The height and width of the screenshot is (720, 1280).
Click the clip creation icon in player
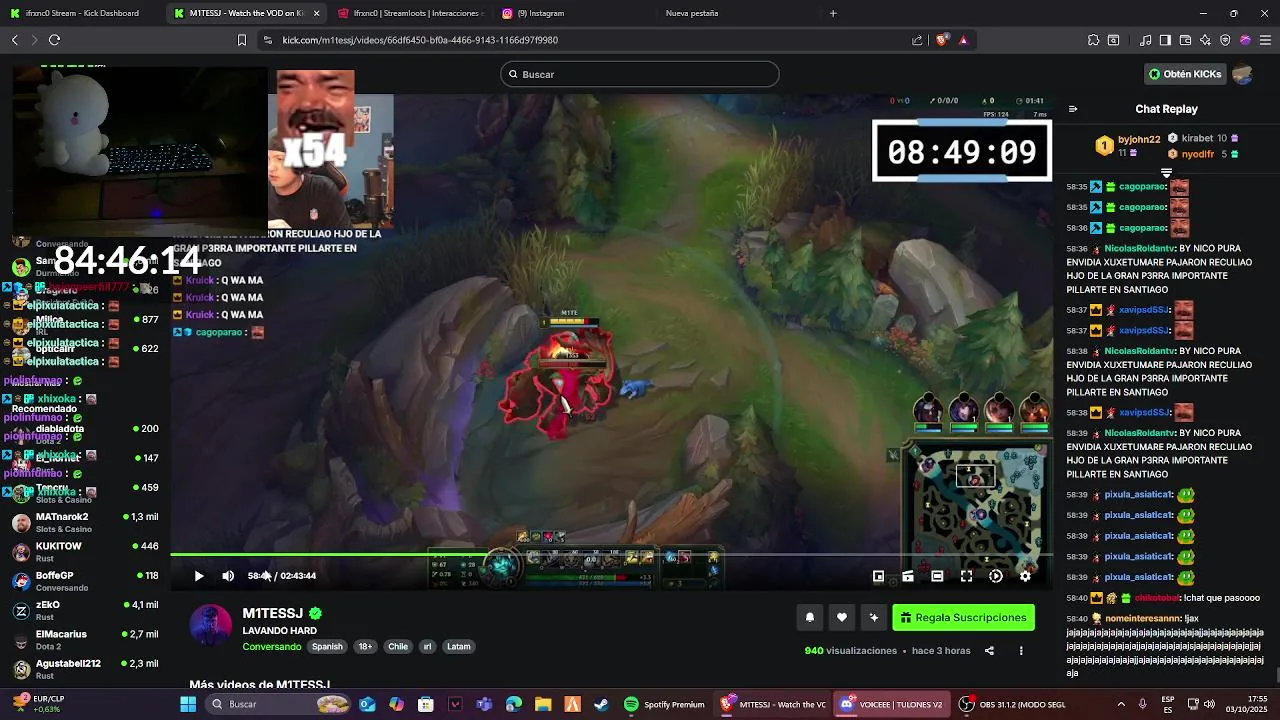click(908, 576)
